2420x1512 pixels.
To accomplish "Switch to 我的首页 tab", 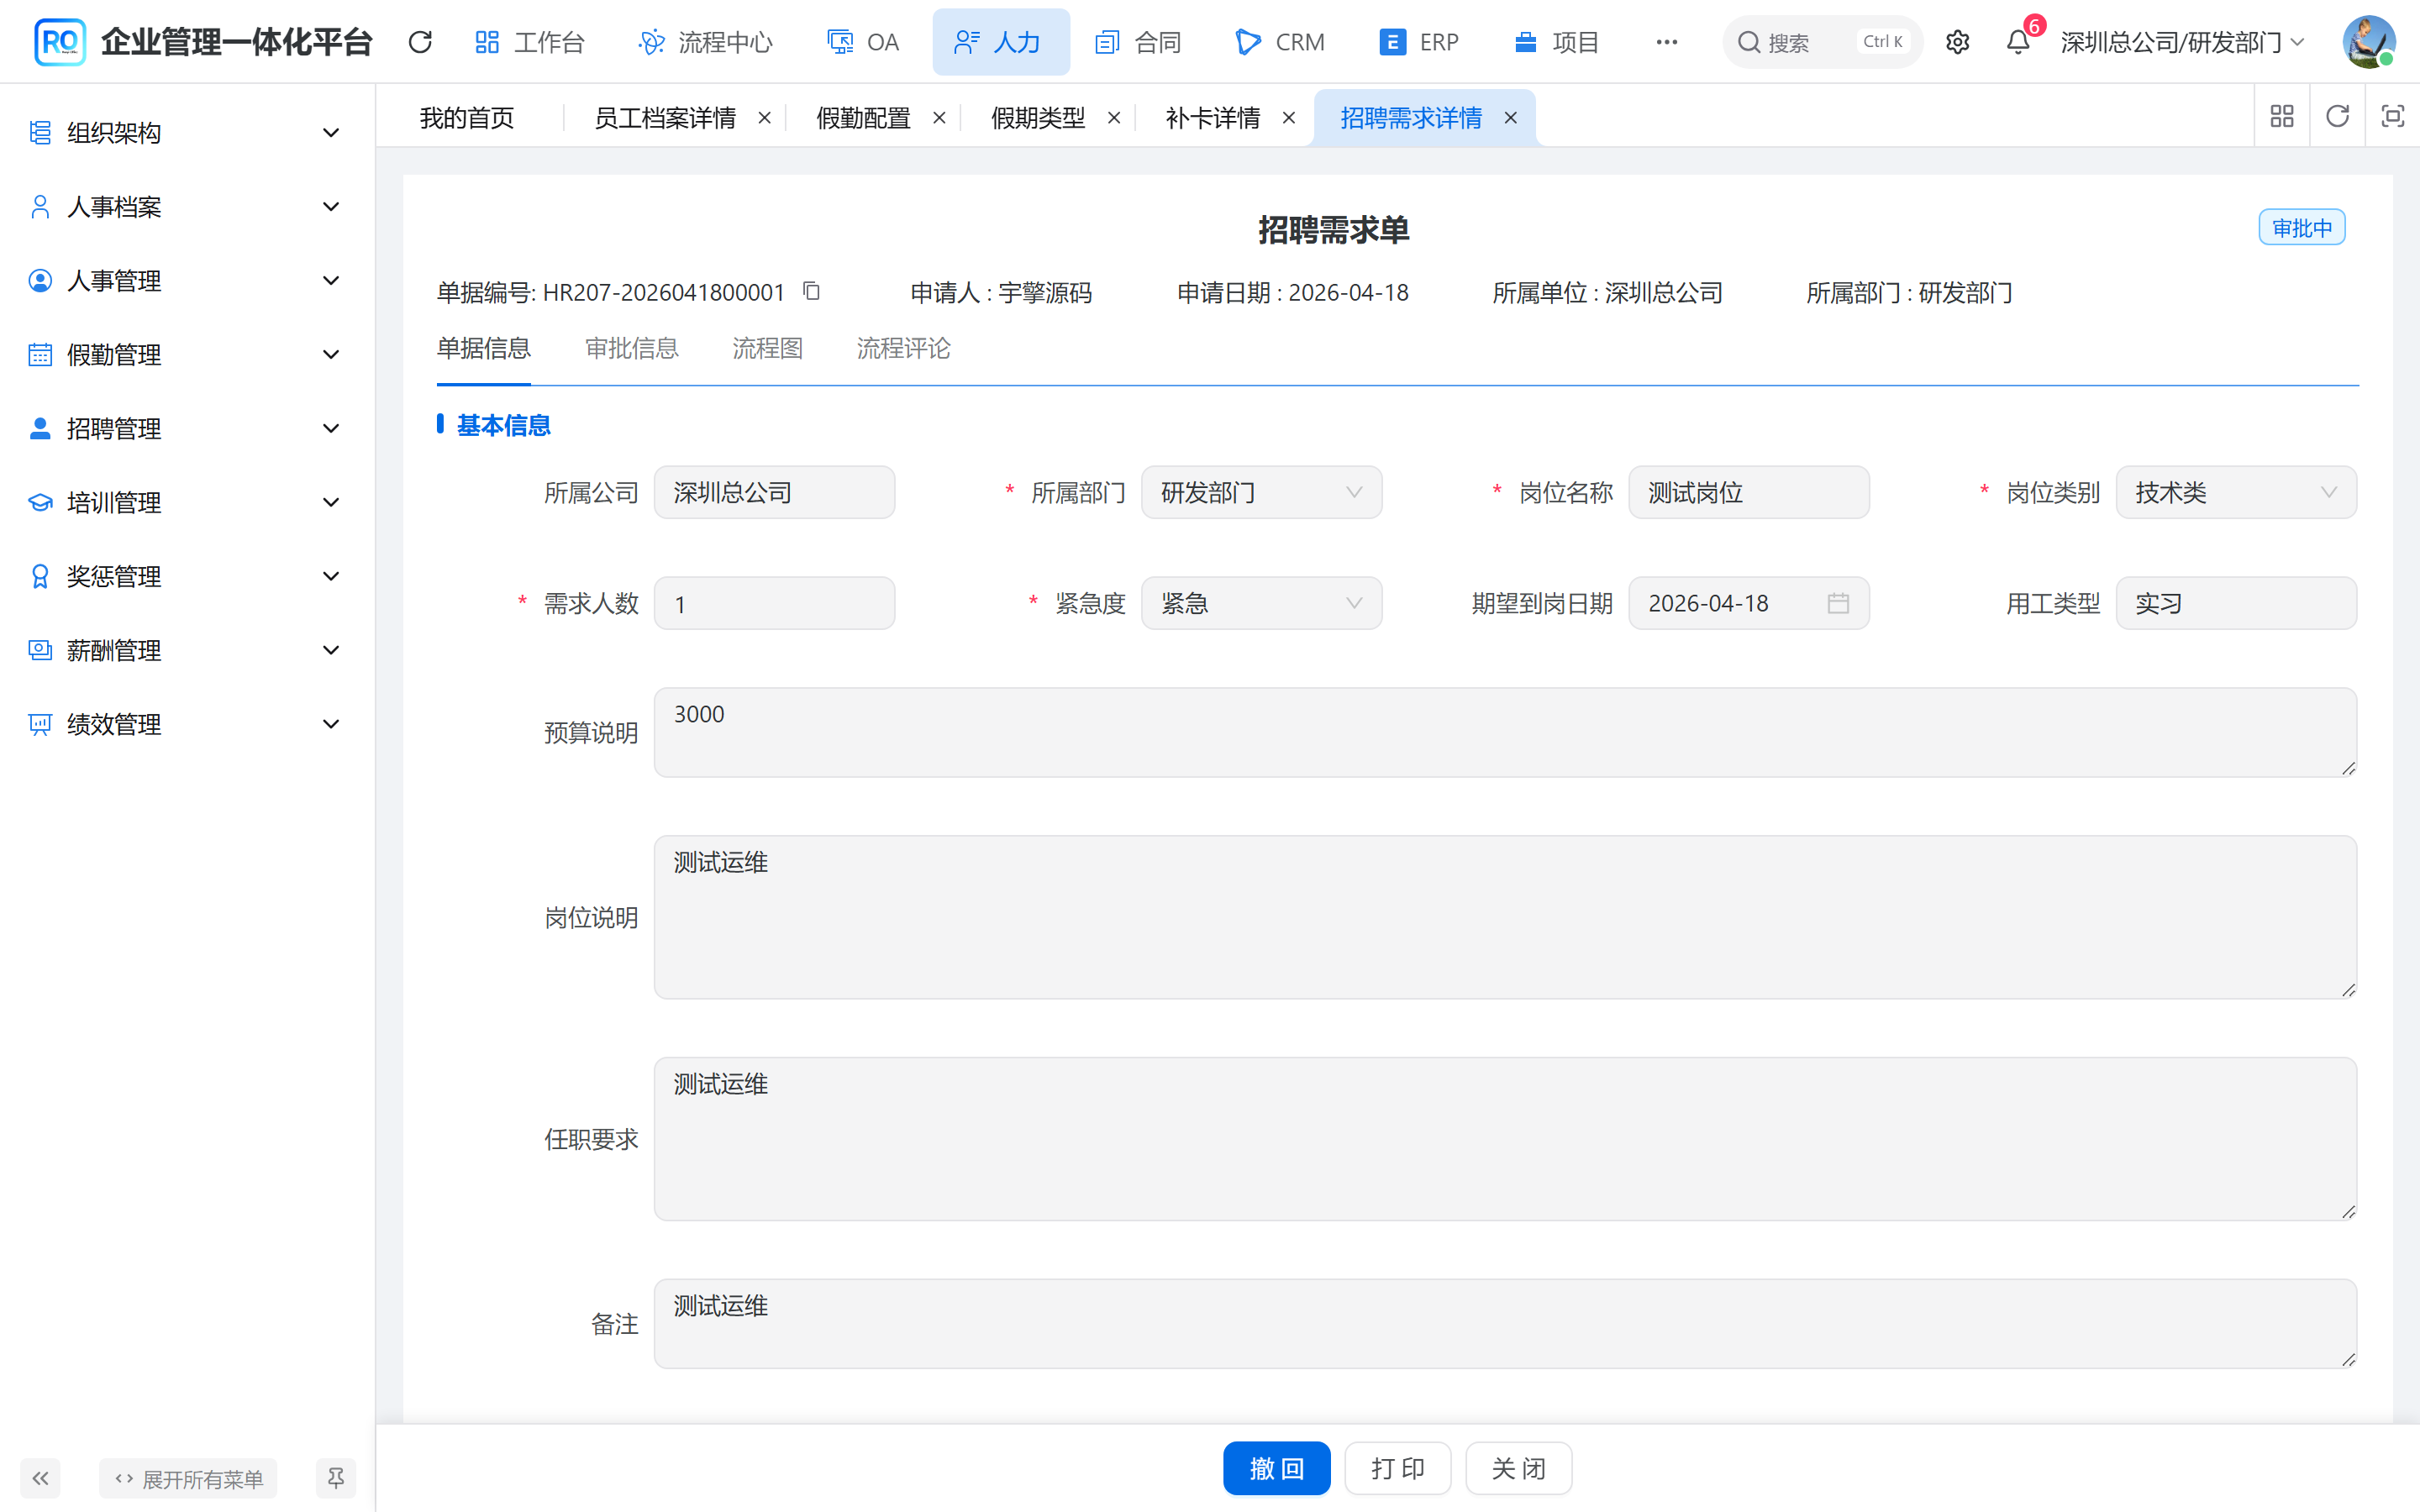I will [467, 118].
